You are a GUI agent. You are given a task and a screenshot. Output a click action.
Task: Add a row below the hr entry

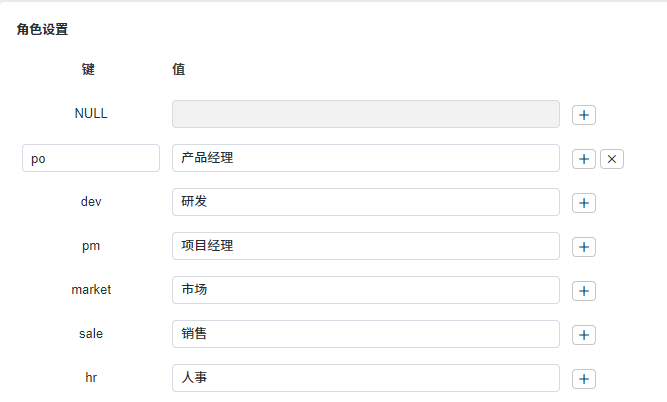(x=584, y=379)
